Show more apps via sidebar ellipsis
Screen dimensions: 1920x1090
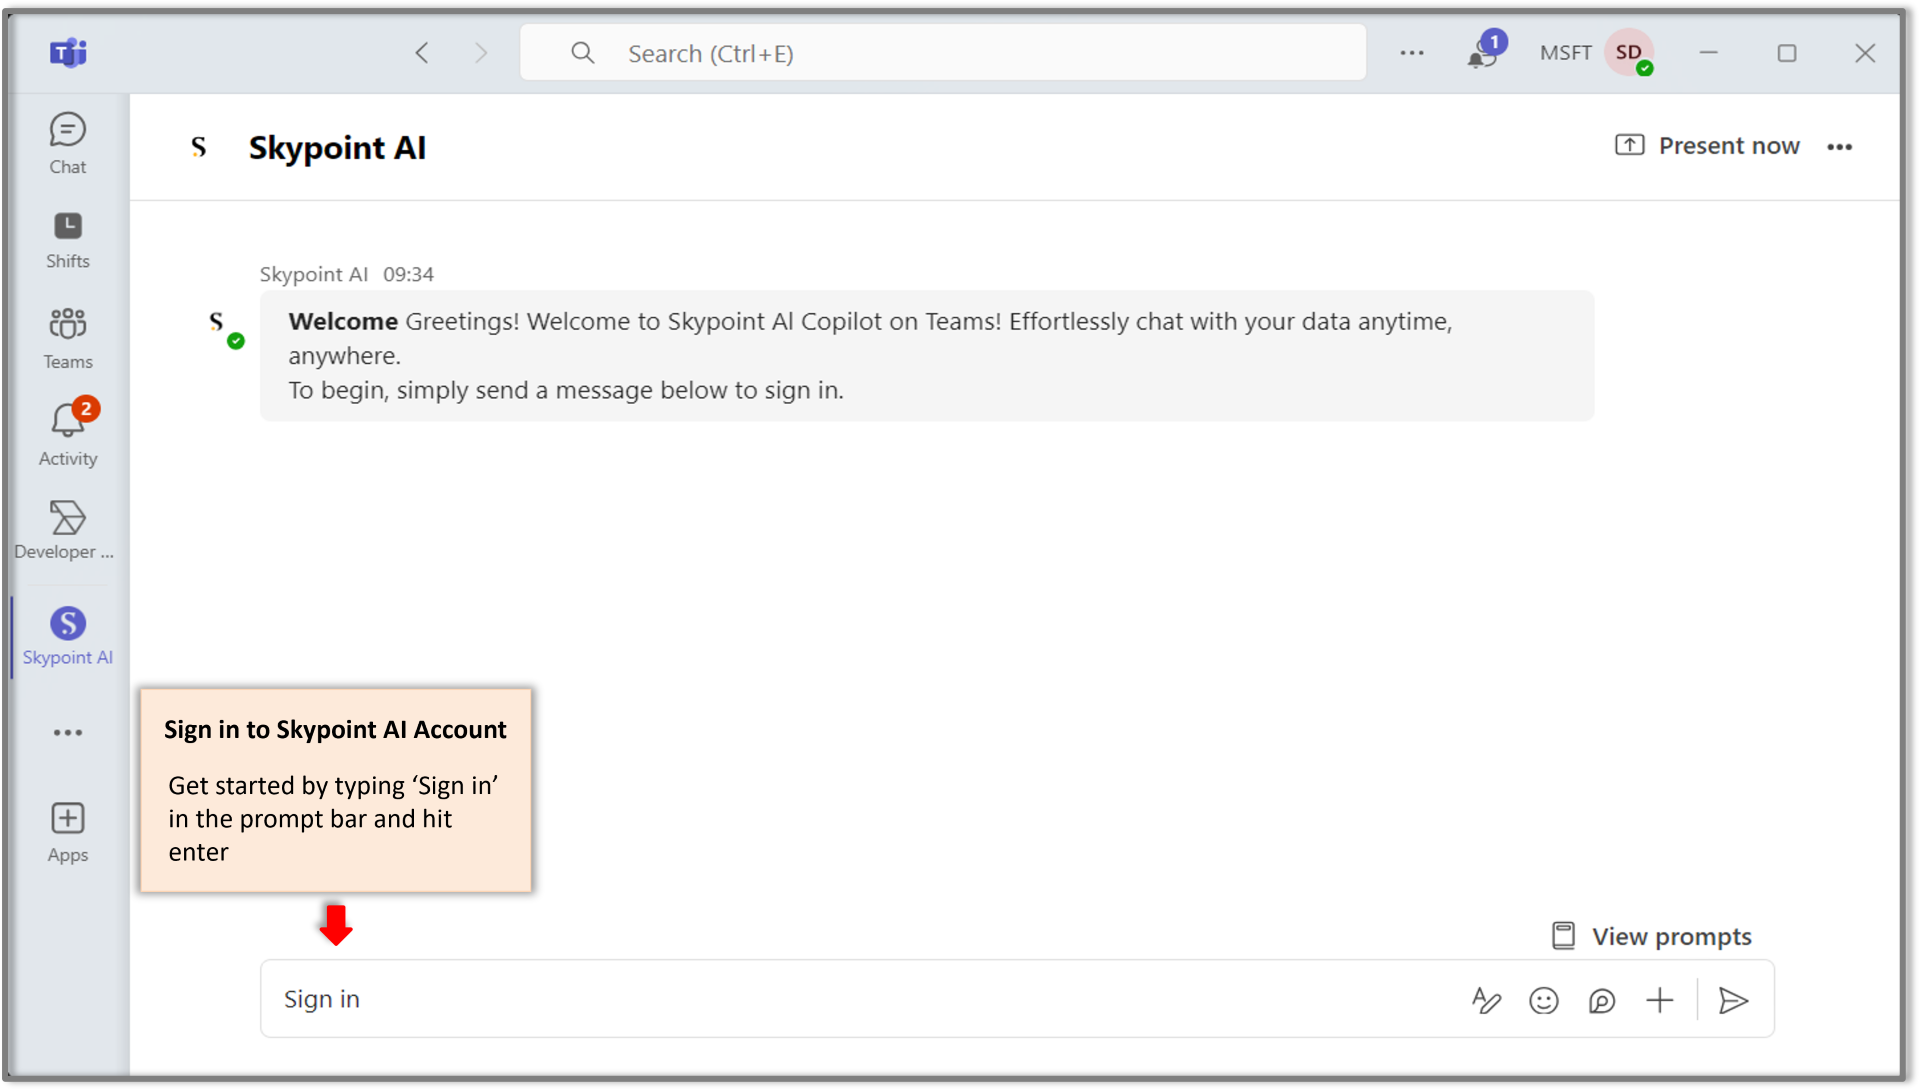(67, 733)
